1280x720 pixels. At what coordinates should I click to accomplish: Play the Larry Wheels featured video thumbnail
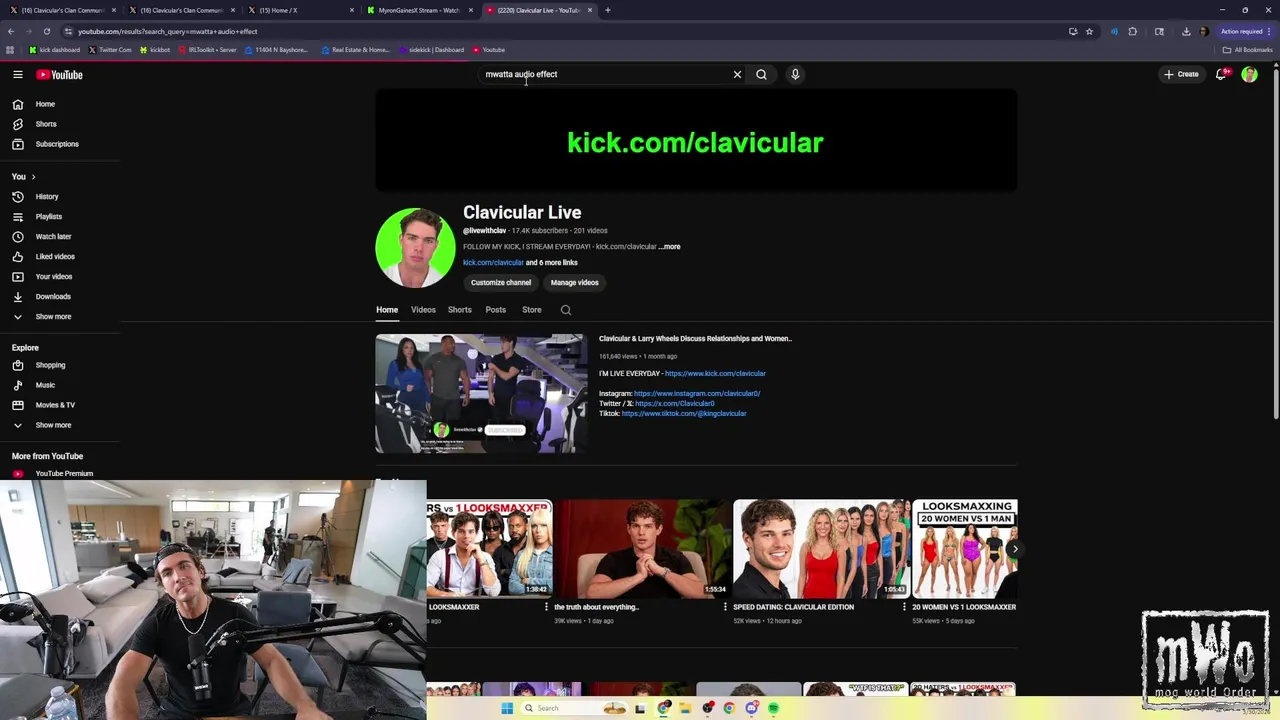tap(481, 394)
